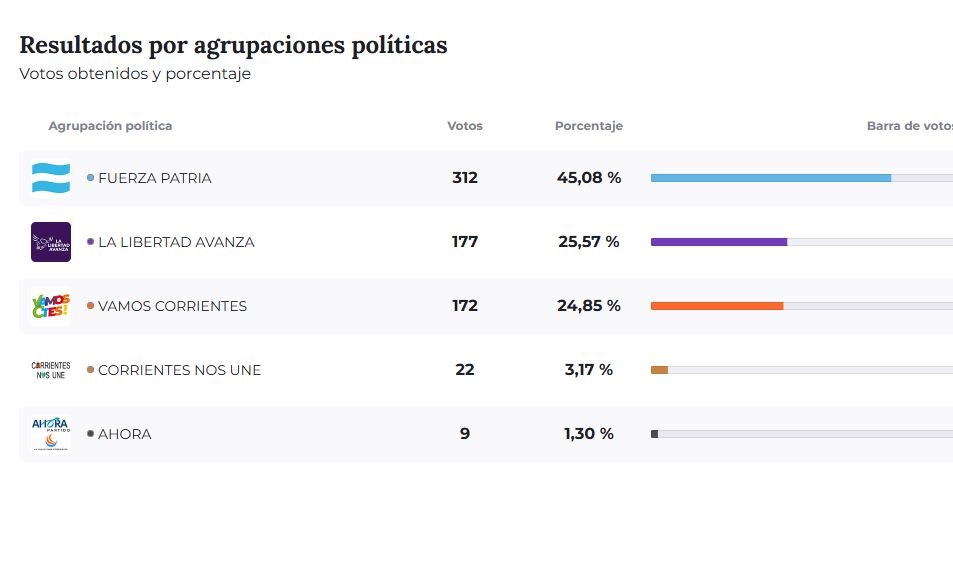953x581 pixels.
Task: Click the Agrupación política column header
Action: tap(110, 126)
